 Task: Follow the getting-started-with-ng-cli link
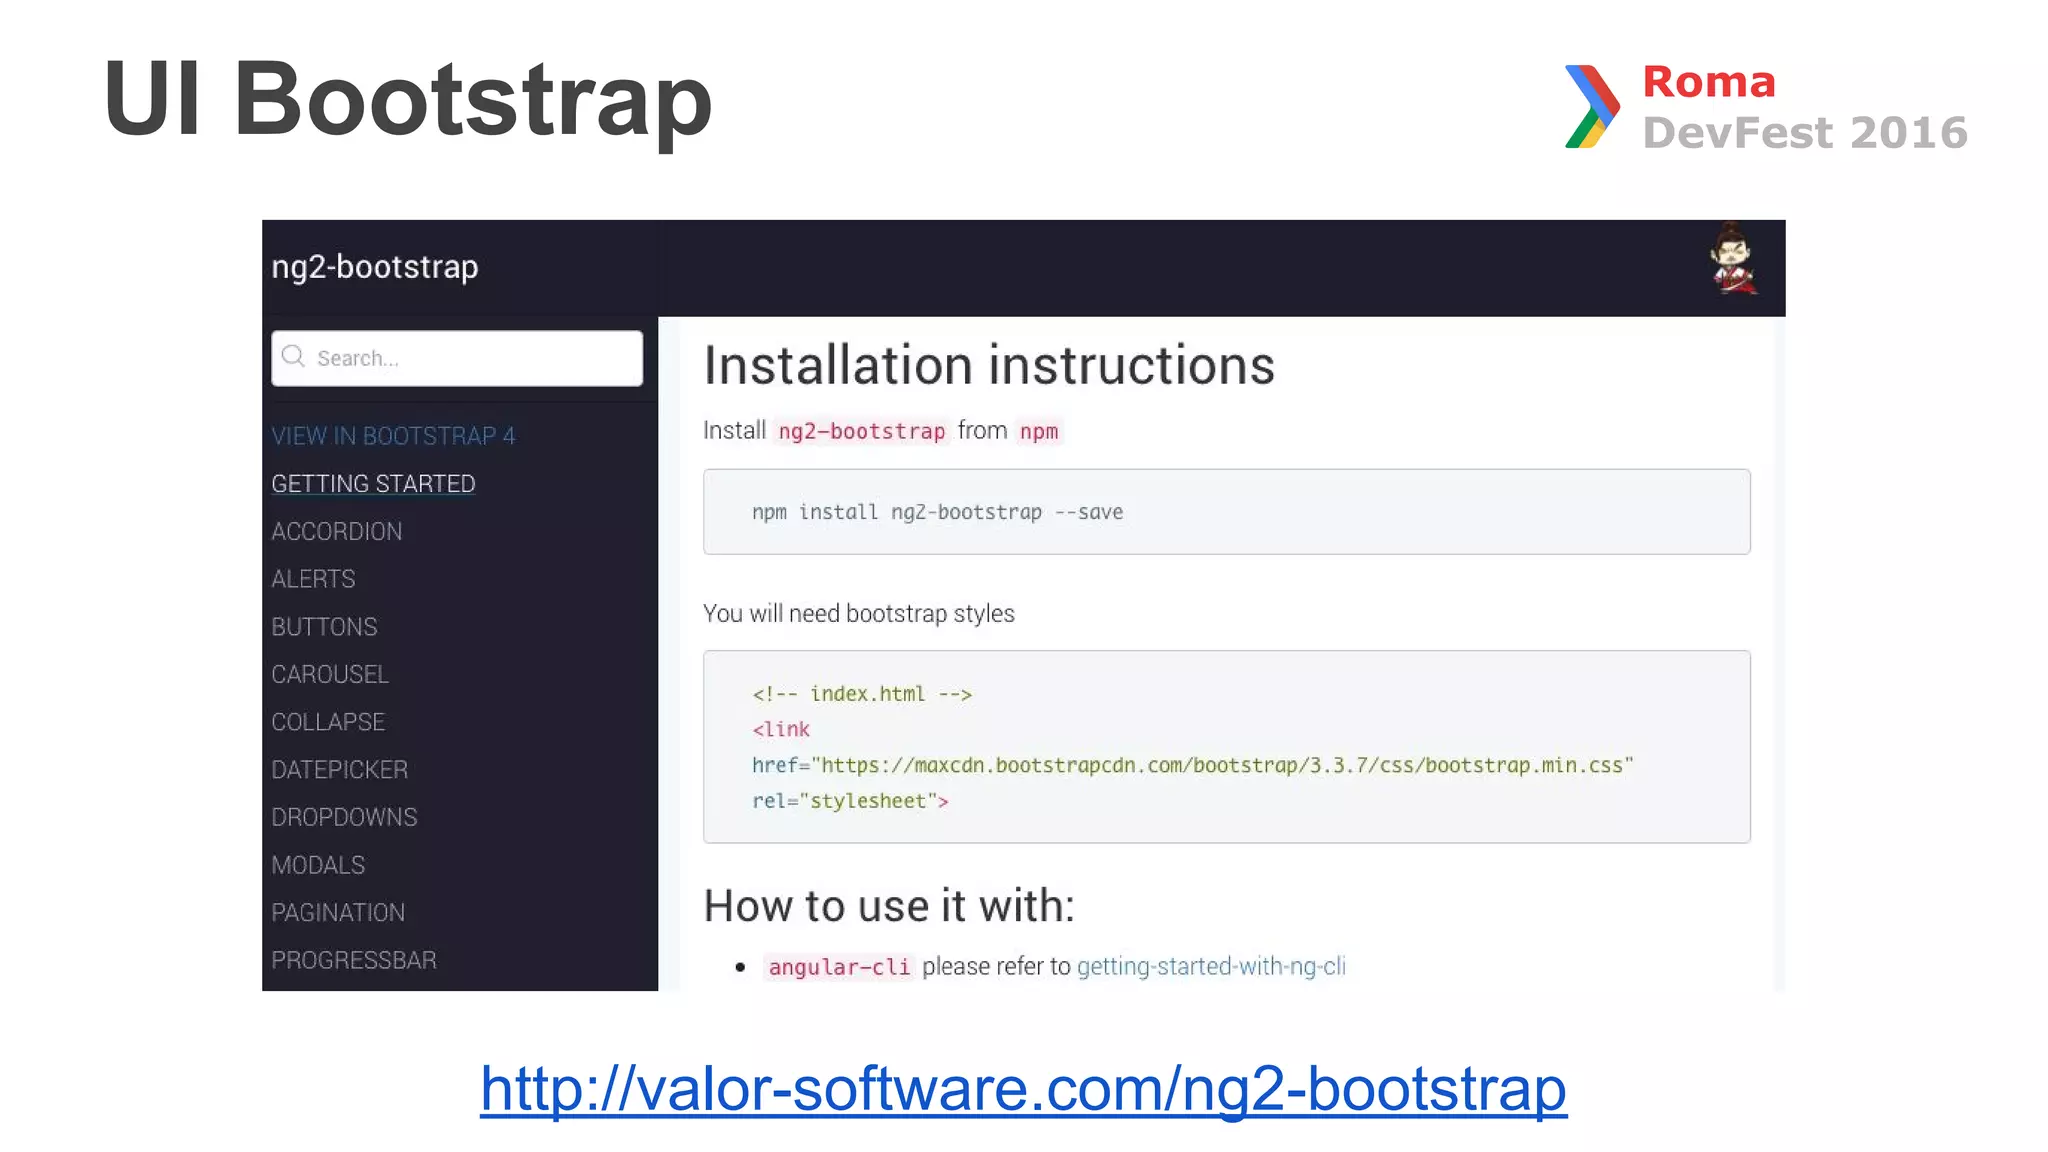click(x=1211, y=966)
